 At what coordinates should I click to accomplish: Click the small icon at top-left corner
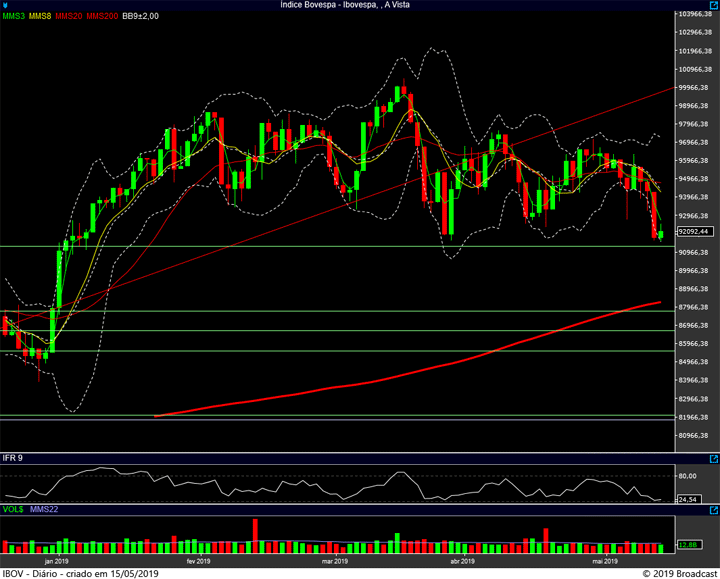5,5
